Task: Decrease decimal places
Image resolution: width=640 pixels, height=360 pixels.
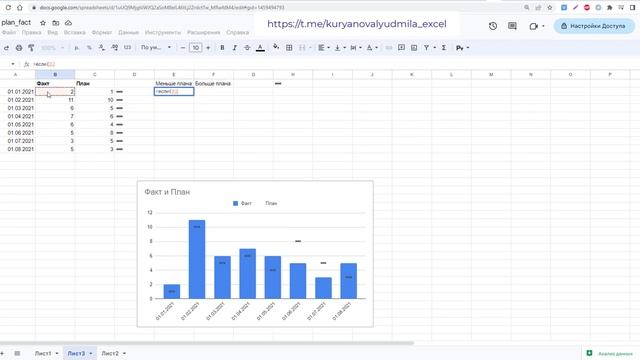Action: [x=102, y=48]
